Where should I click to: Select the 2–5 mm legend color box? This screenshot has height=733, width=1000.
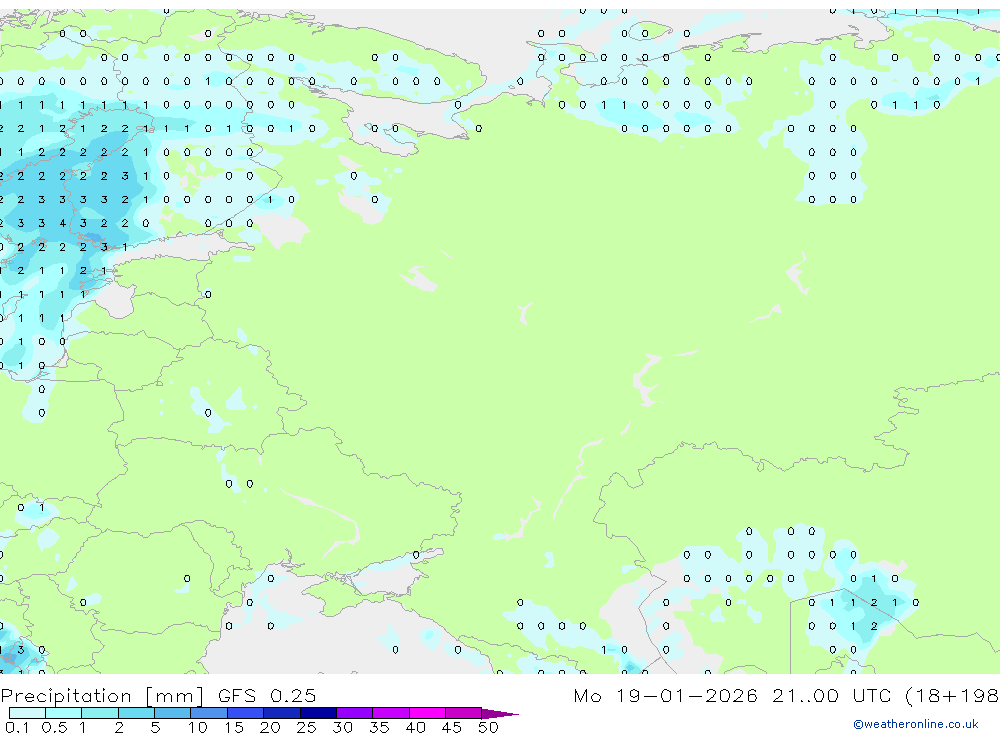136,713
